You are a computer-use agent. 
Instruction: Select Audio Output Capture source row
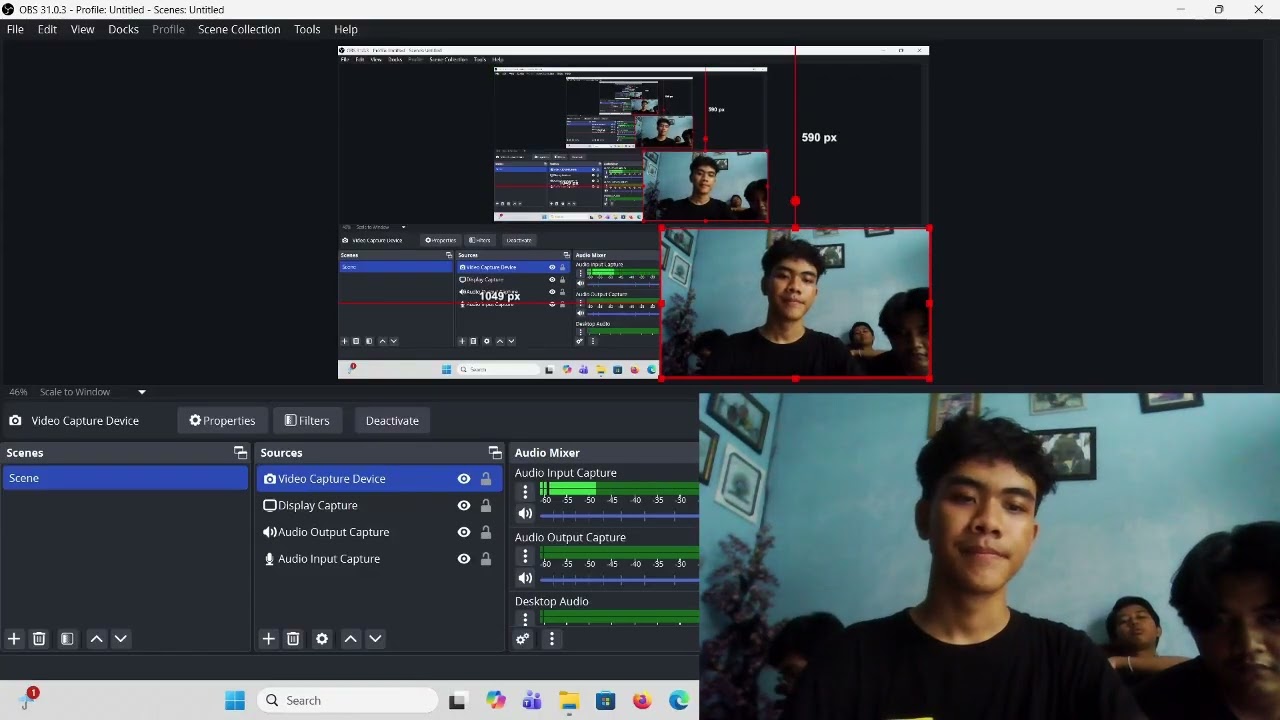pyautogui.click(x=379, y=532)
